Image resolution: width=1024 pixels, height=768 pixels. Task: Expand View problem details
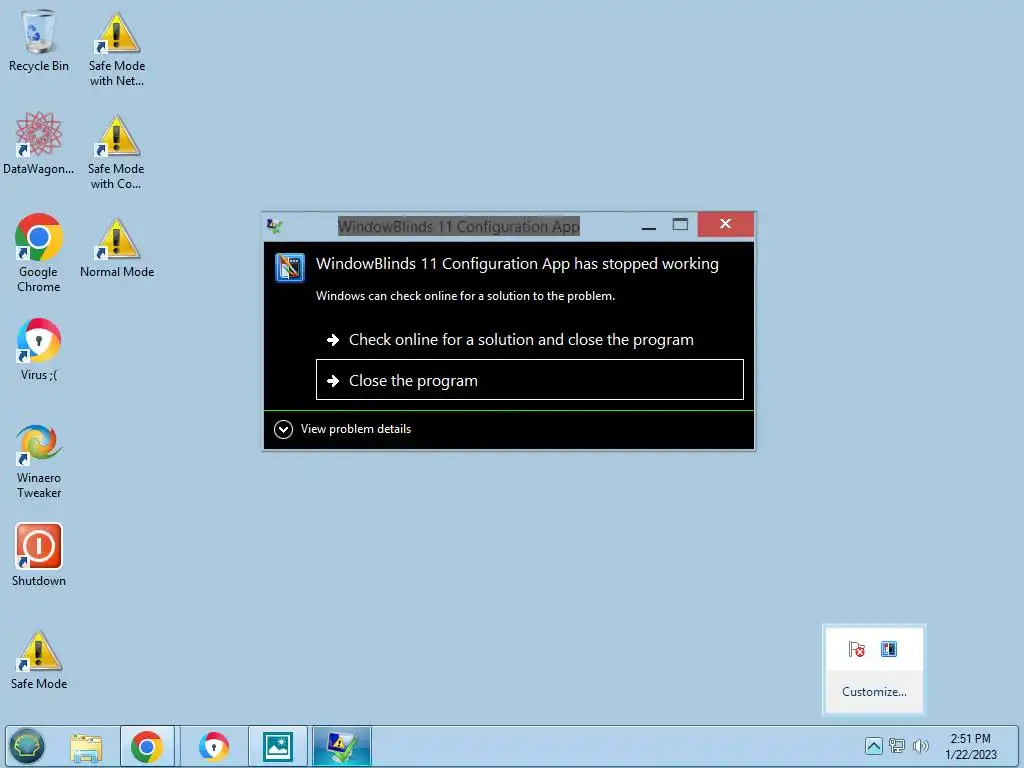[x=343, y=429]
